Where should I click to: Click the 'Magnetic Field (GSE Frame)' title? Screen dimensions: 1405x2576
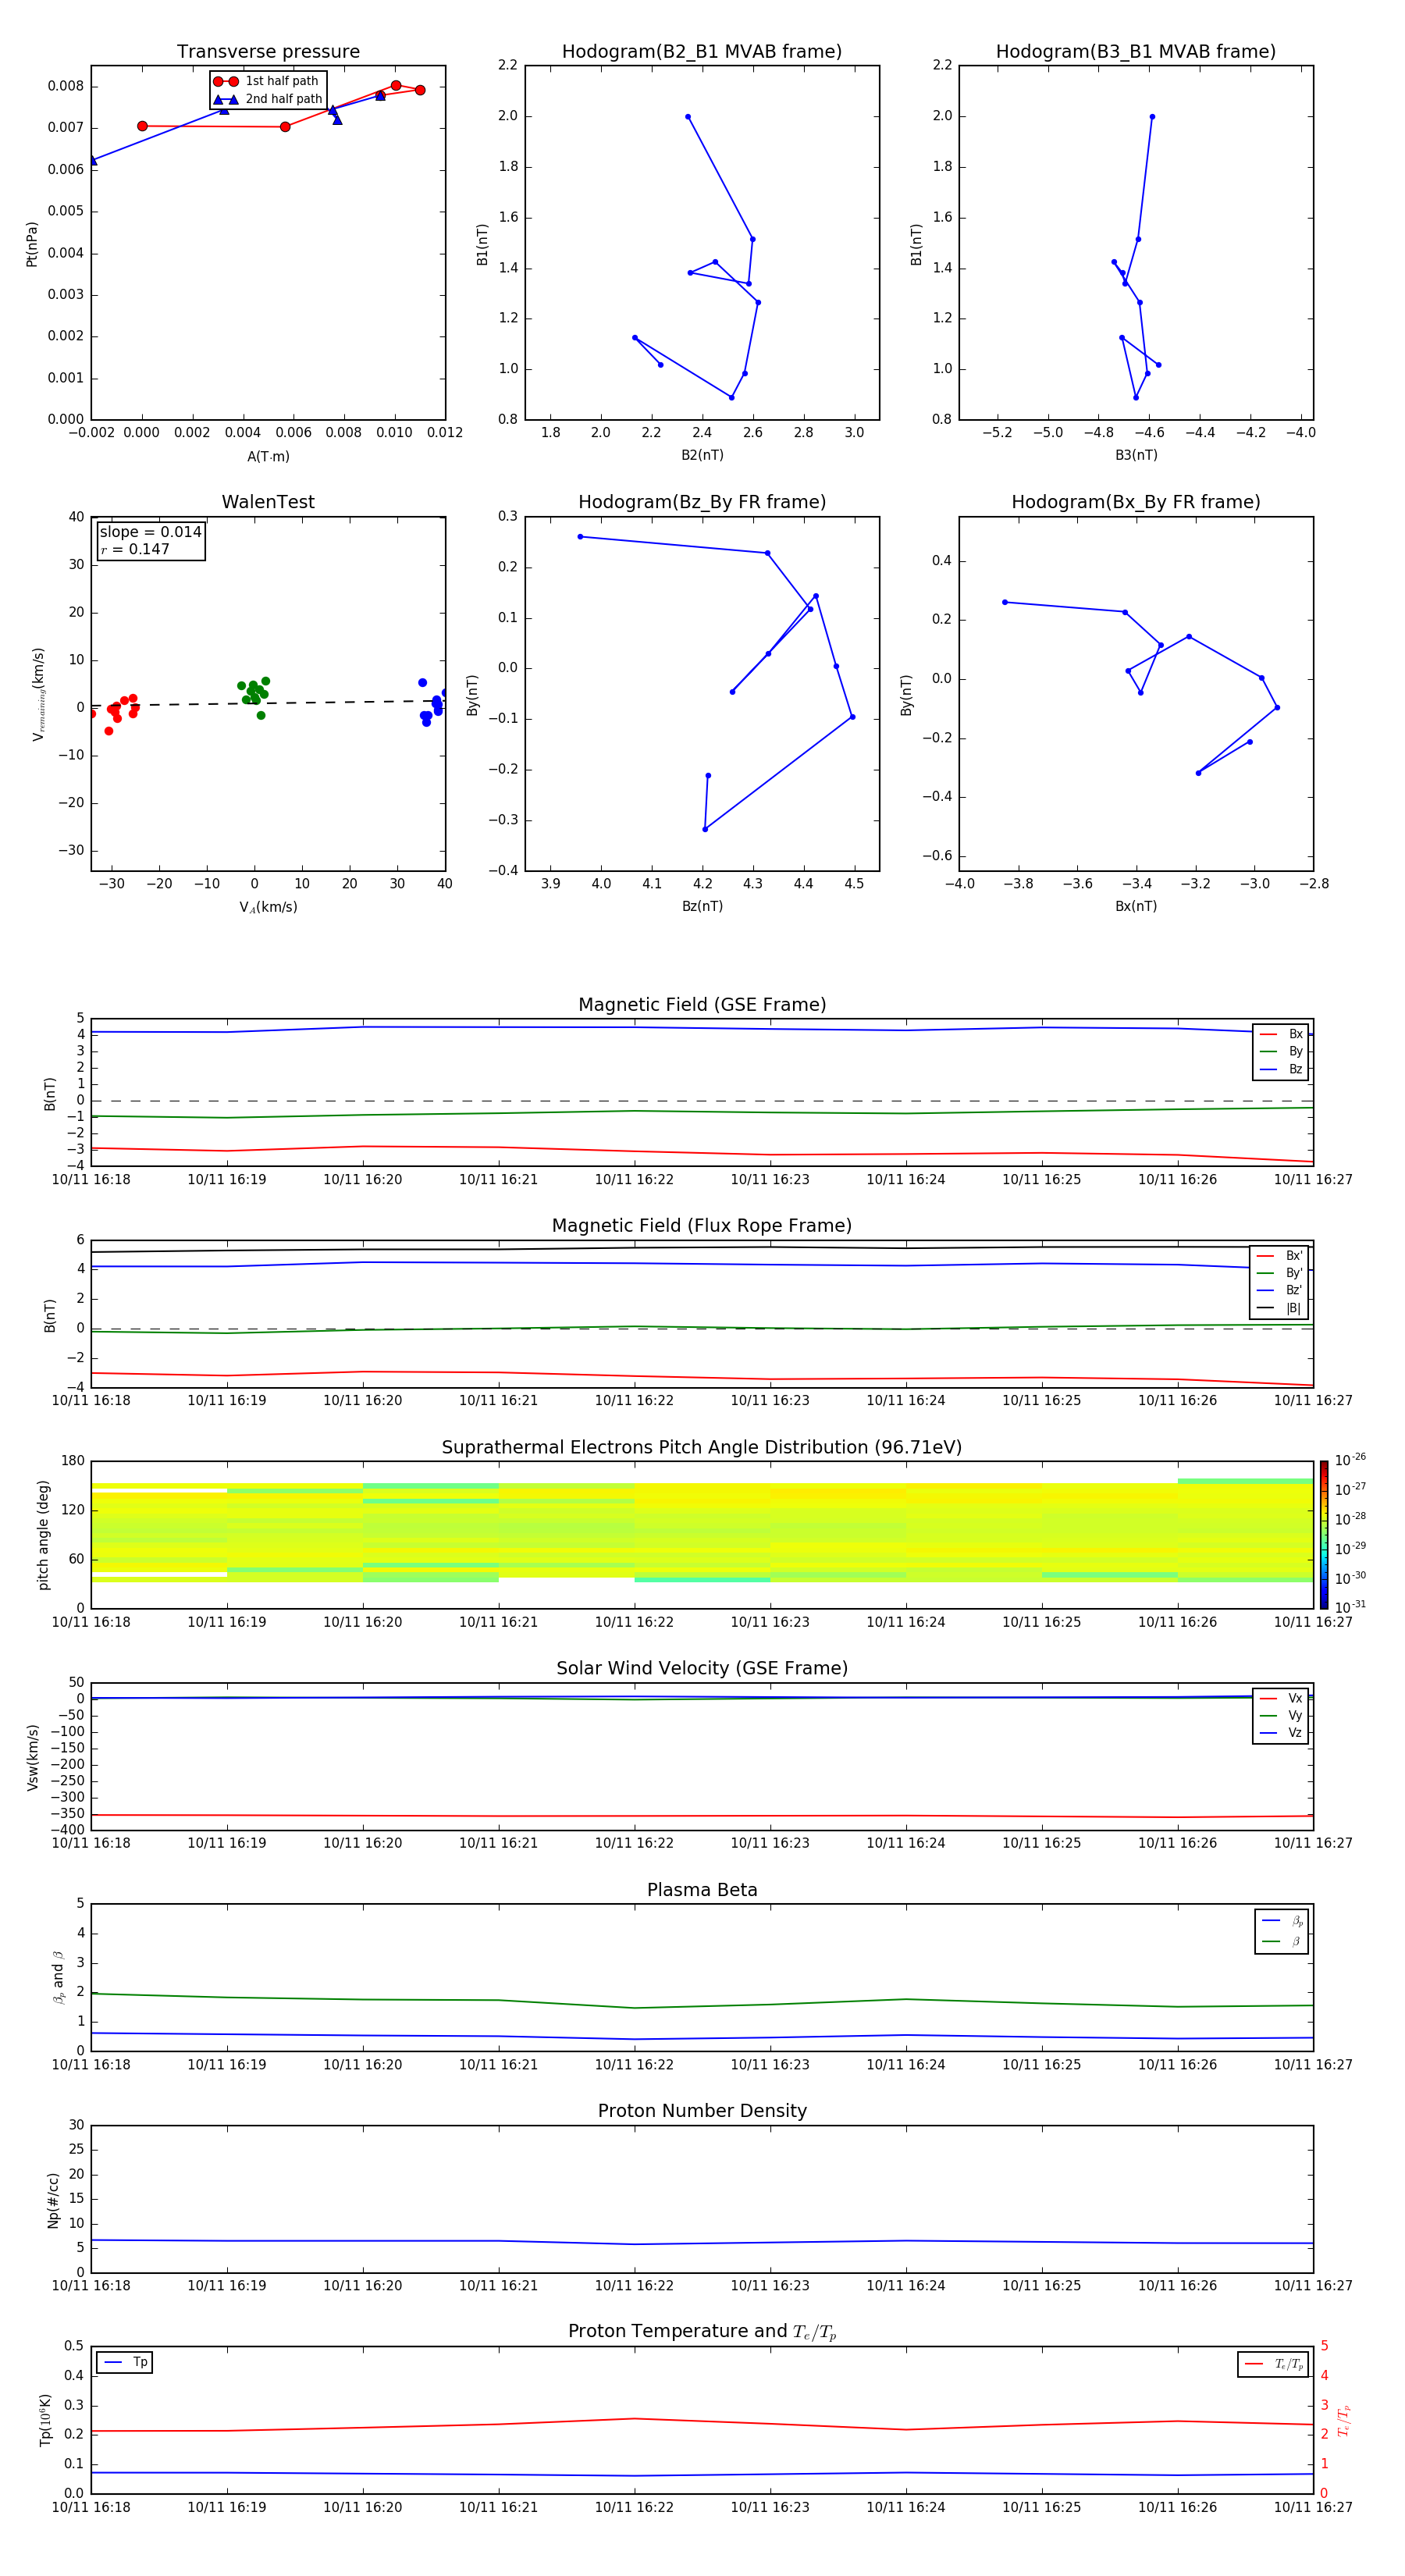(x=702, y=1005)
